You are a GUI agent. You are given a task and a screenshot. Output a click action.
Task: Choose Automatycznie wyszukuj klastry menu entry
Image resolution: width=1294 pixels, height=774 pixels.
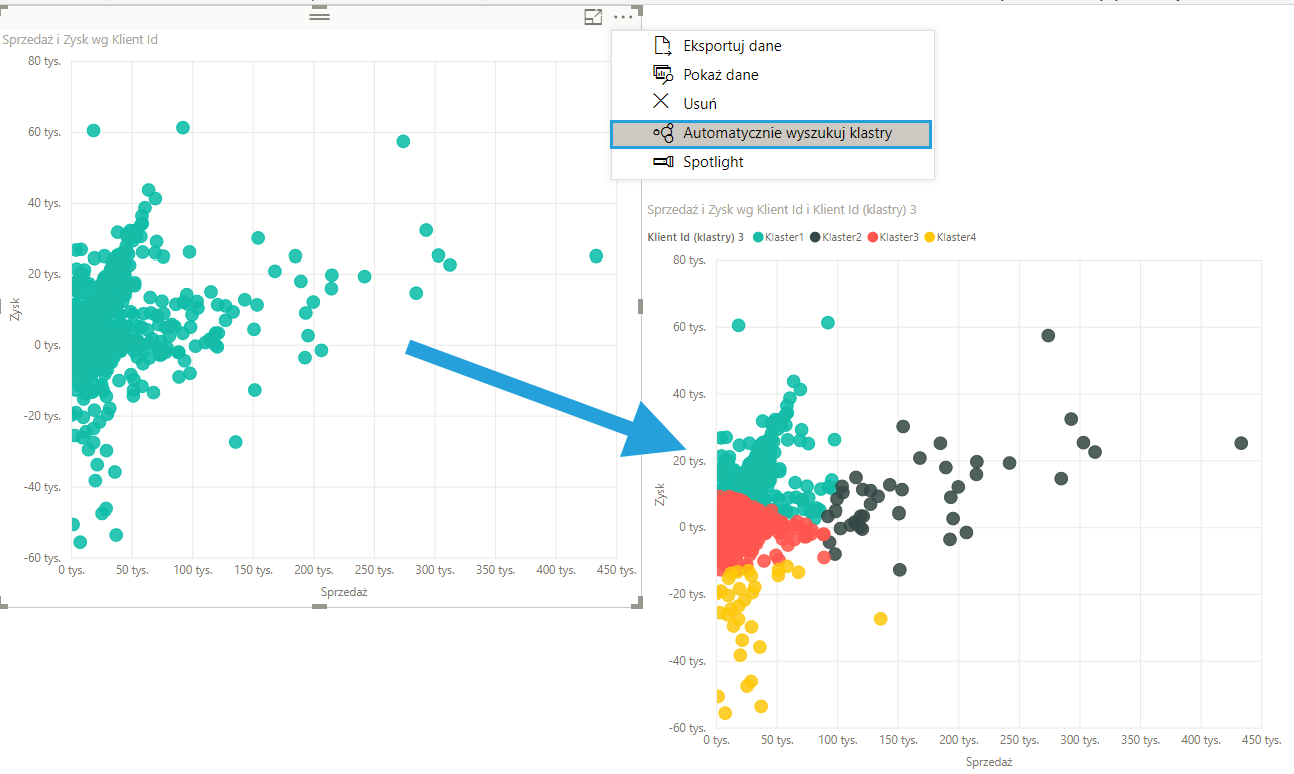(x=786, y=133)
